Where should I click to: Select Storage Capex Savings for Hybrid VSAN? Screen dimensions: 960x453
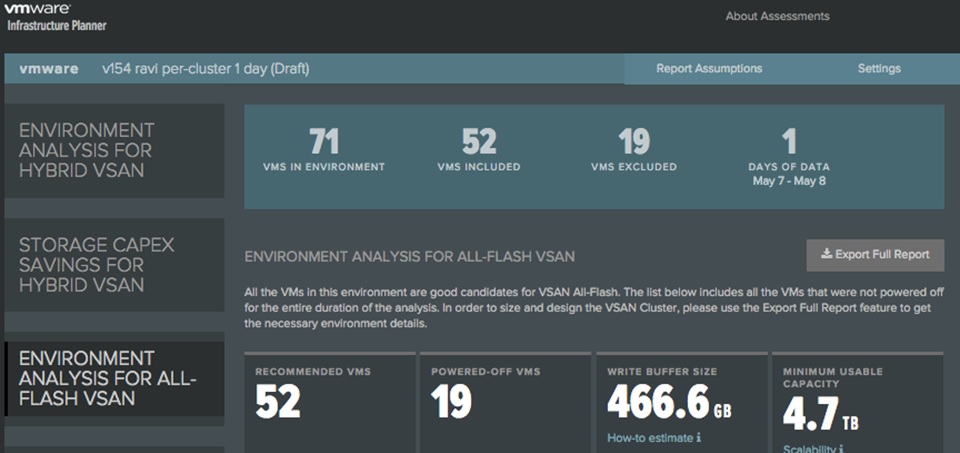(x=114, y=264)
